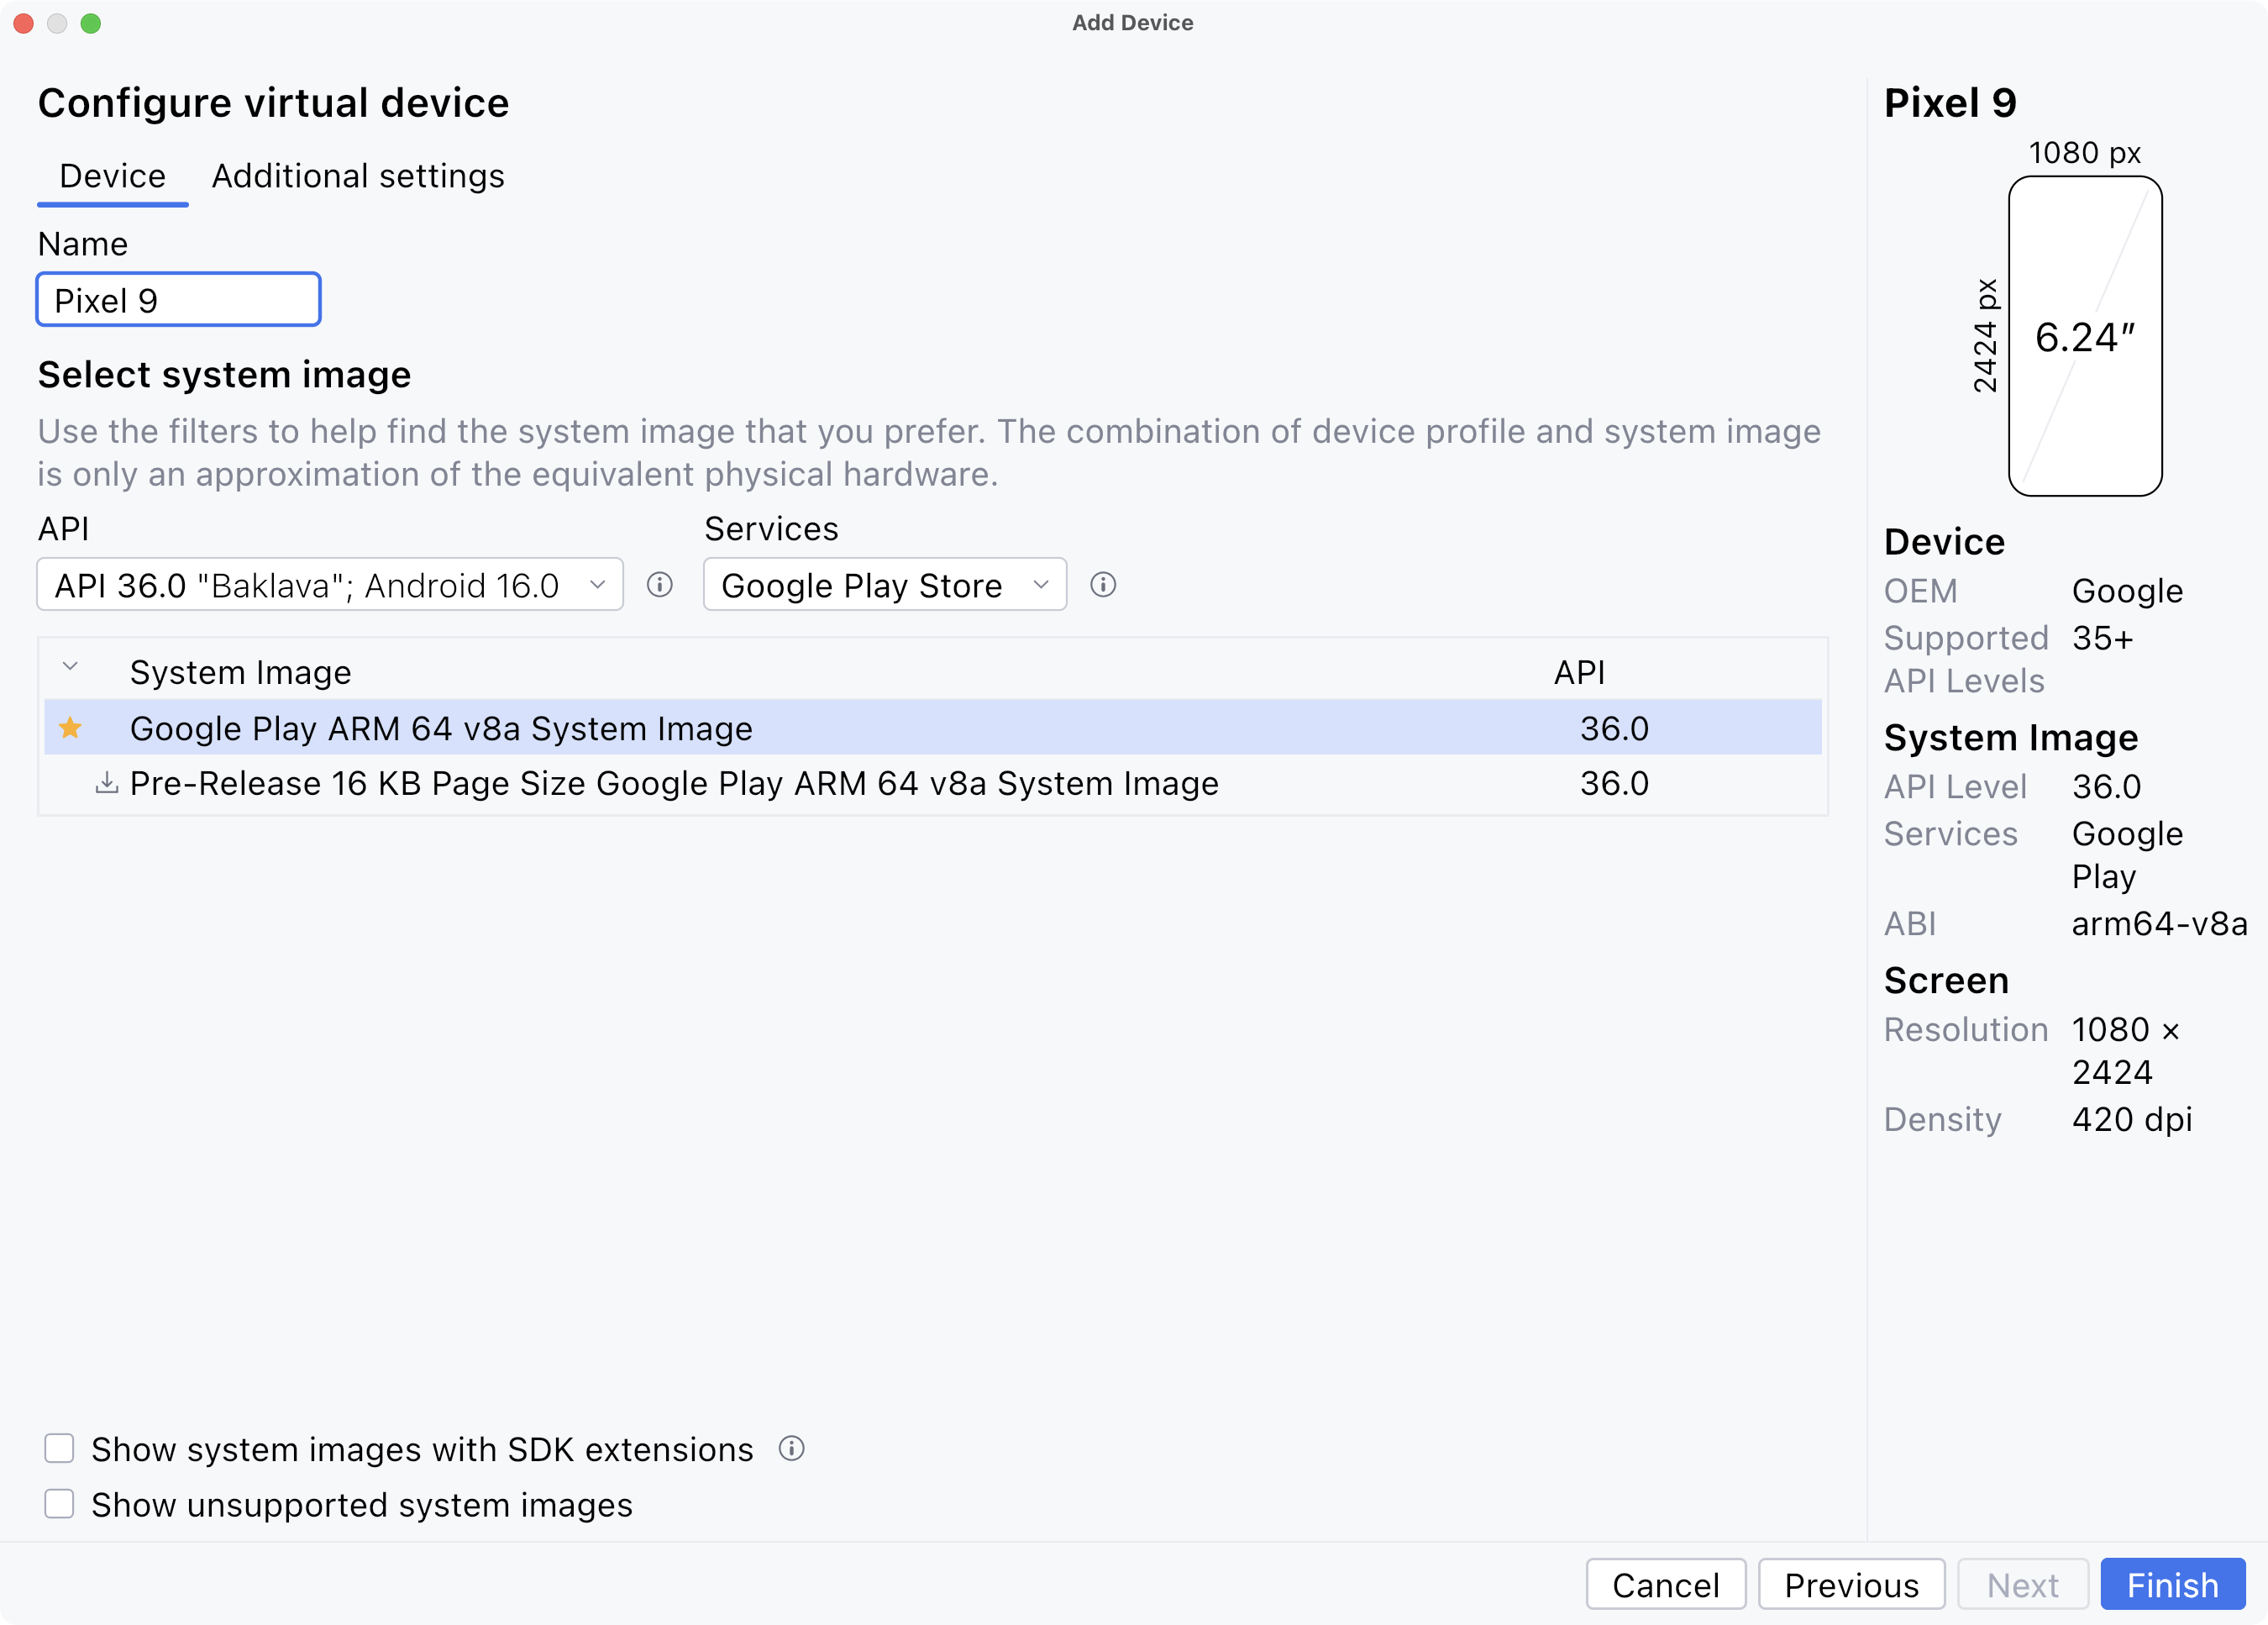The height and width of the screenshot is (1625, 2268).
Task: Click info icon beside SDK extensions option
Action: 791,1448
